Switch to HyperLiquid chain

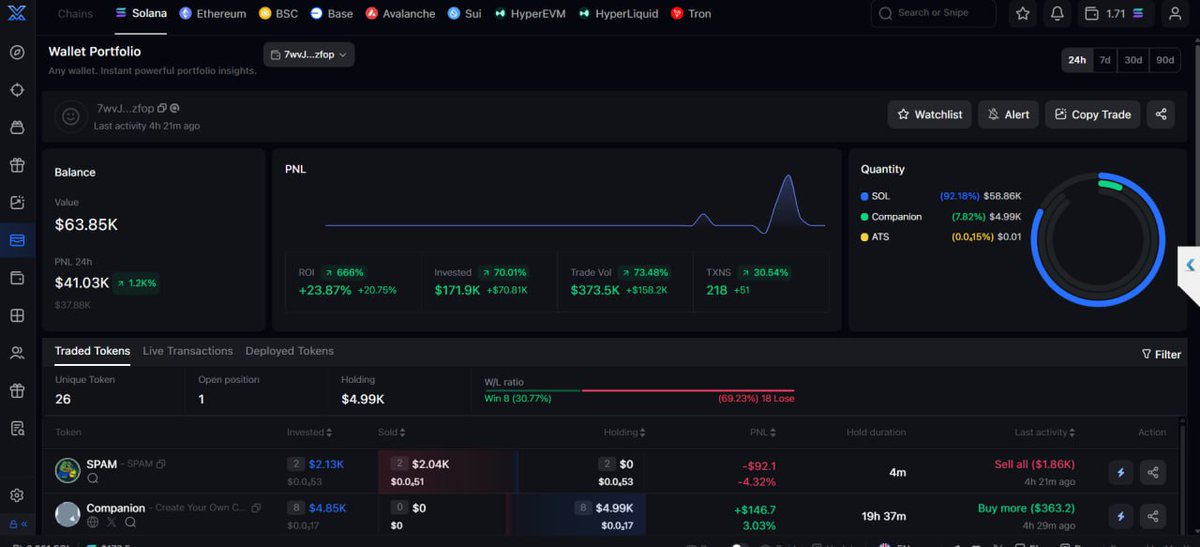618,14
